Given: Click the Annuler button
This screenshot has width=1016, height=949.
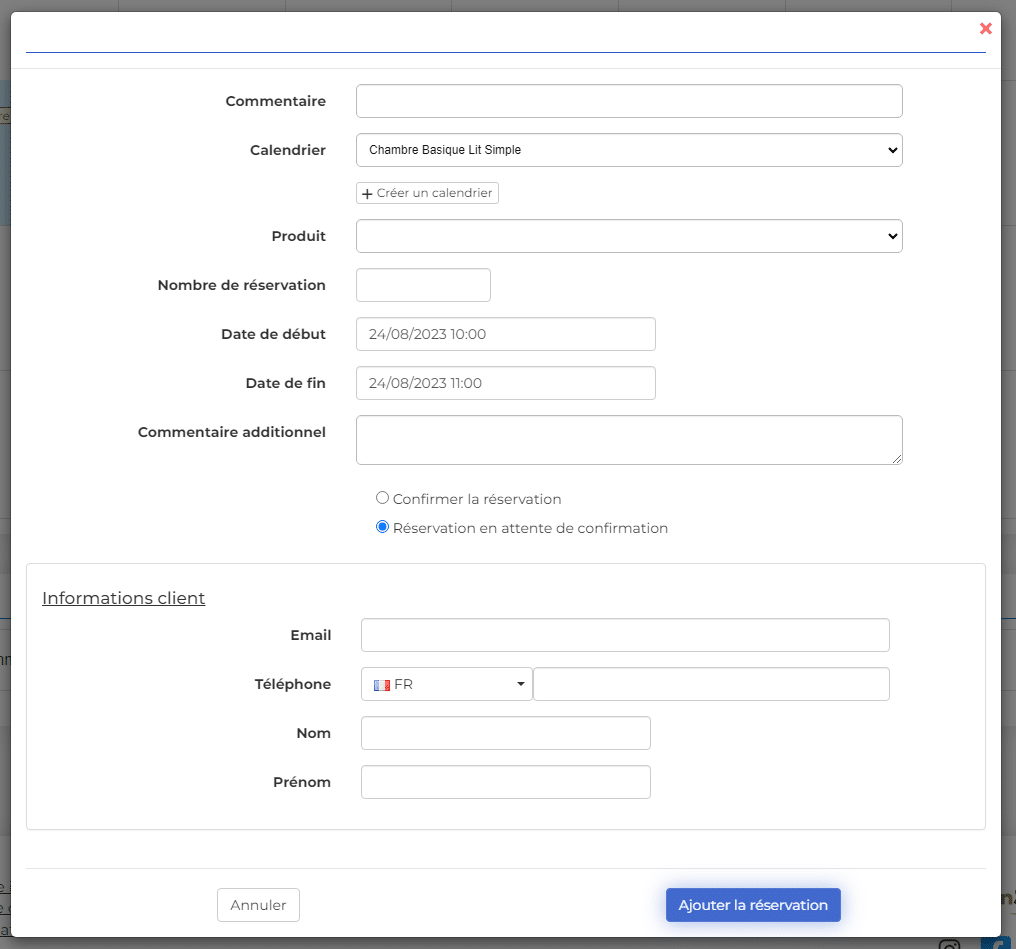Looking at the screenshot, I should 258,905.
